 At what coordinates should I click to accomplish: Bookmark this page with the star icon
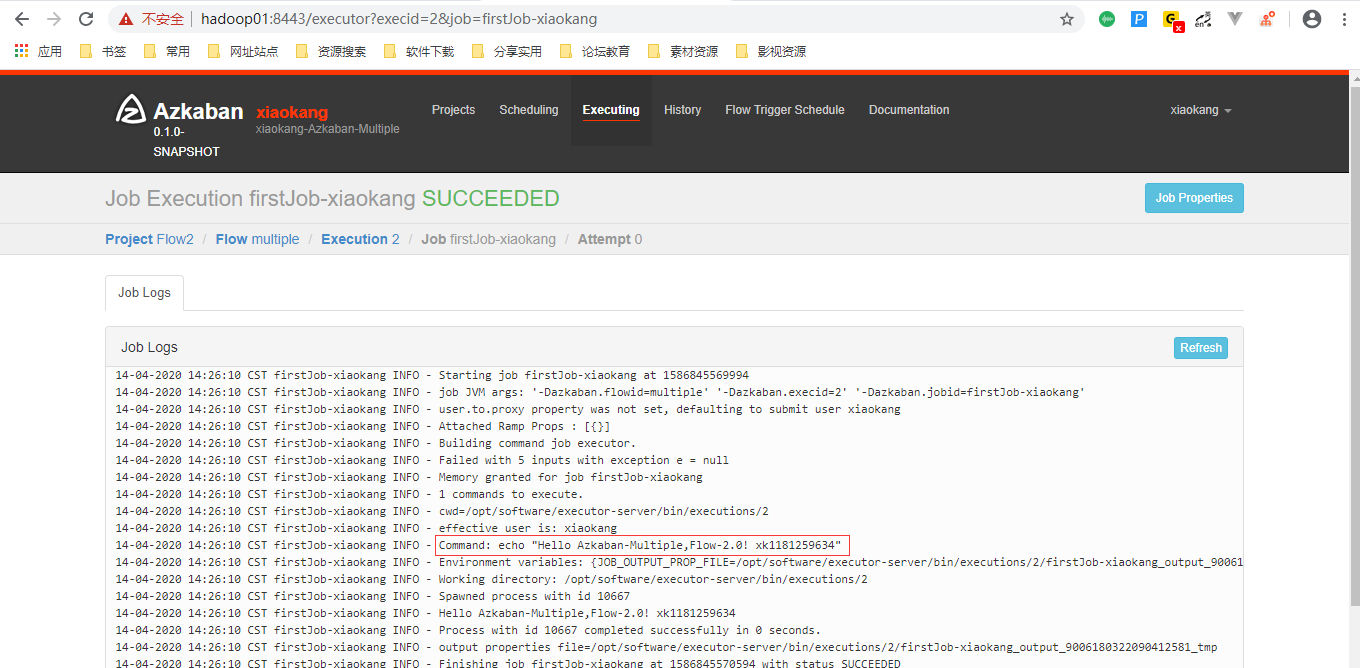(1067, 19)
